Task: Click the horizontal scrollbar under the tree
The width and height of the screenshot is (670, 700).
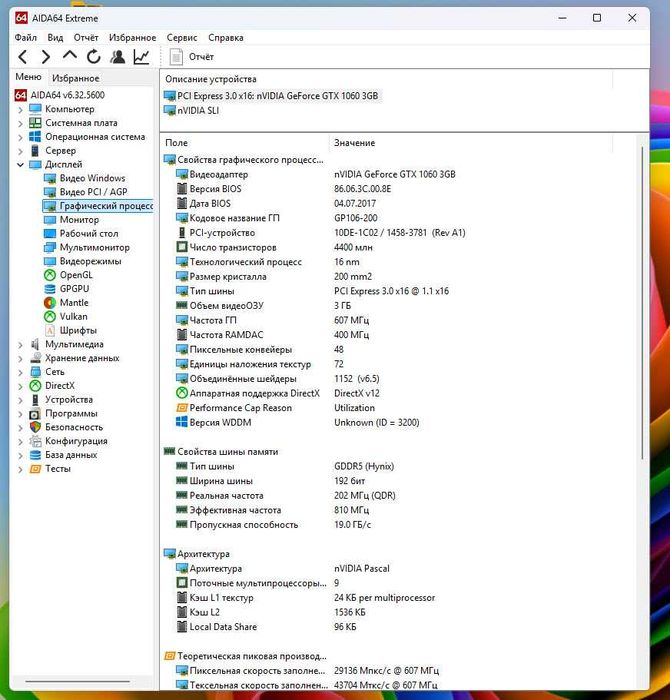Action: pos(78,682)
